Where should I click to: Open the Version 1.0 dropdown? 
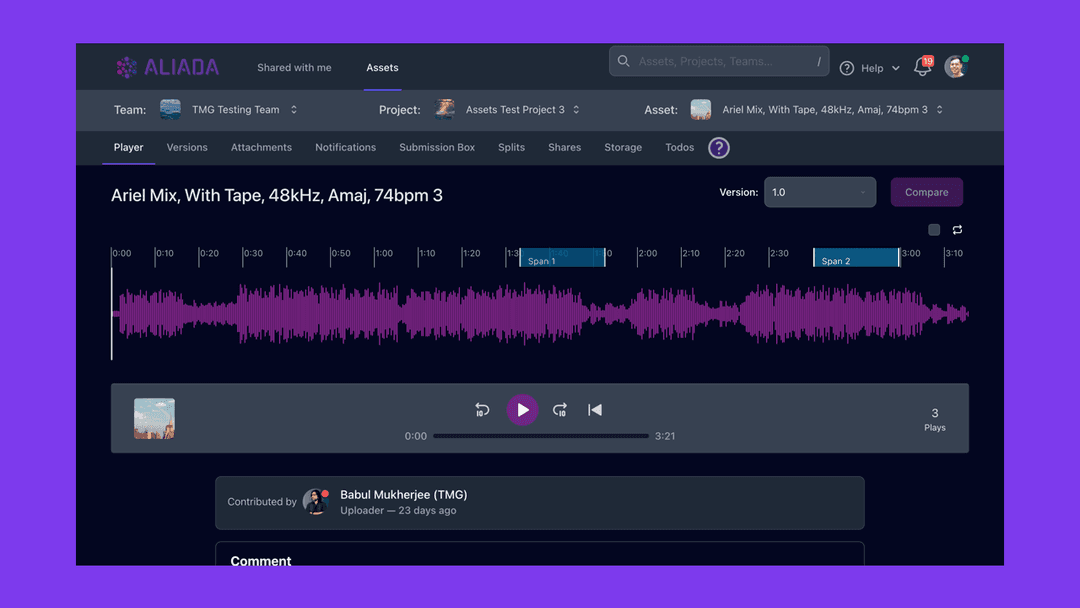pos(819,192)
